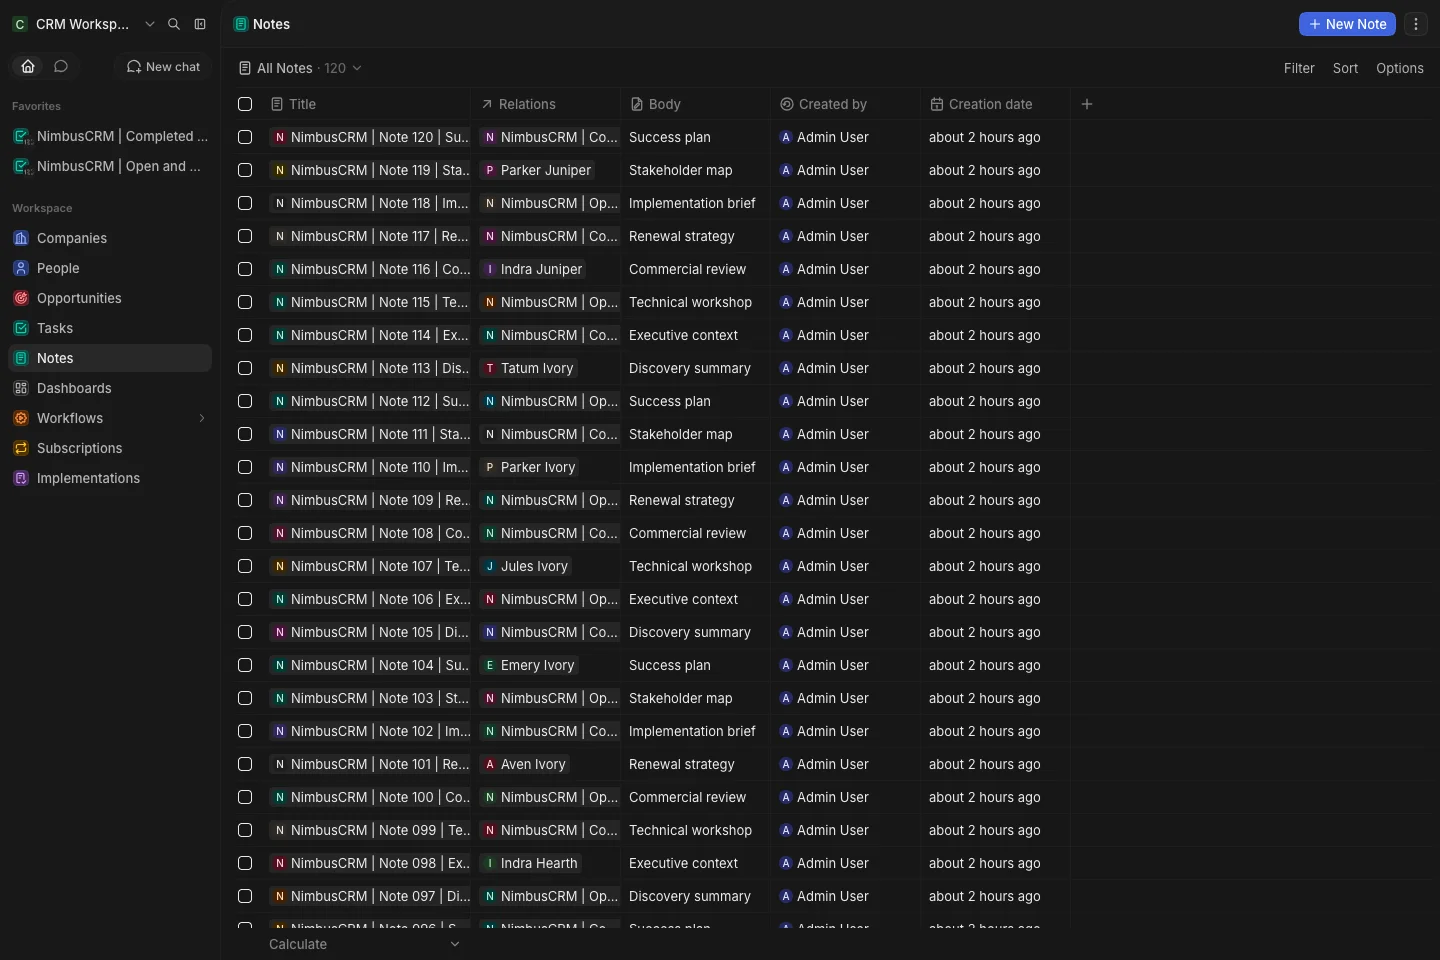
Task: Add a new column with plus icon
Action: point(1087,104)
